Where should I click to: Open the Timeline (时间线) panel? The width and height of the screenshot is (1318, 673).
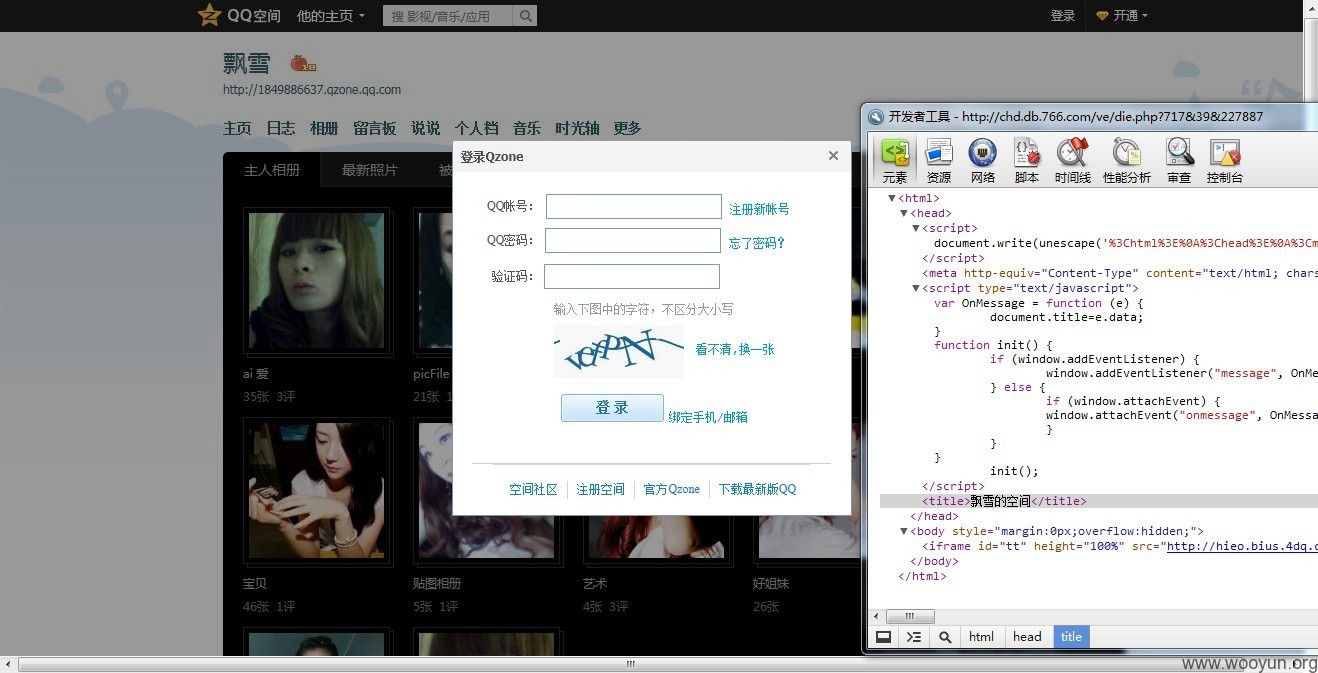click(1072, 160)
